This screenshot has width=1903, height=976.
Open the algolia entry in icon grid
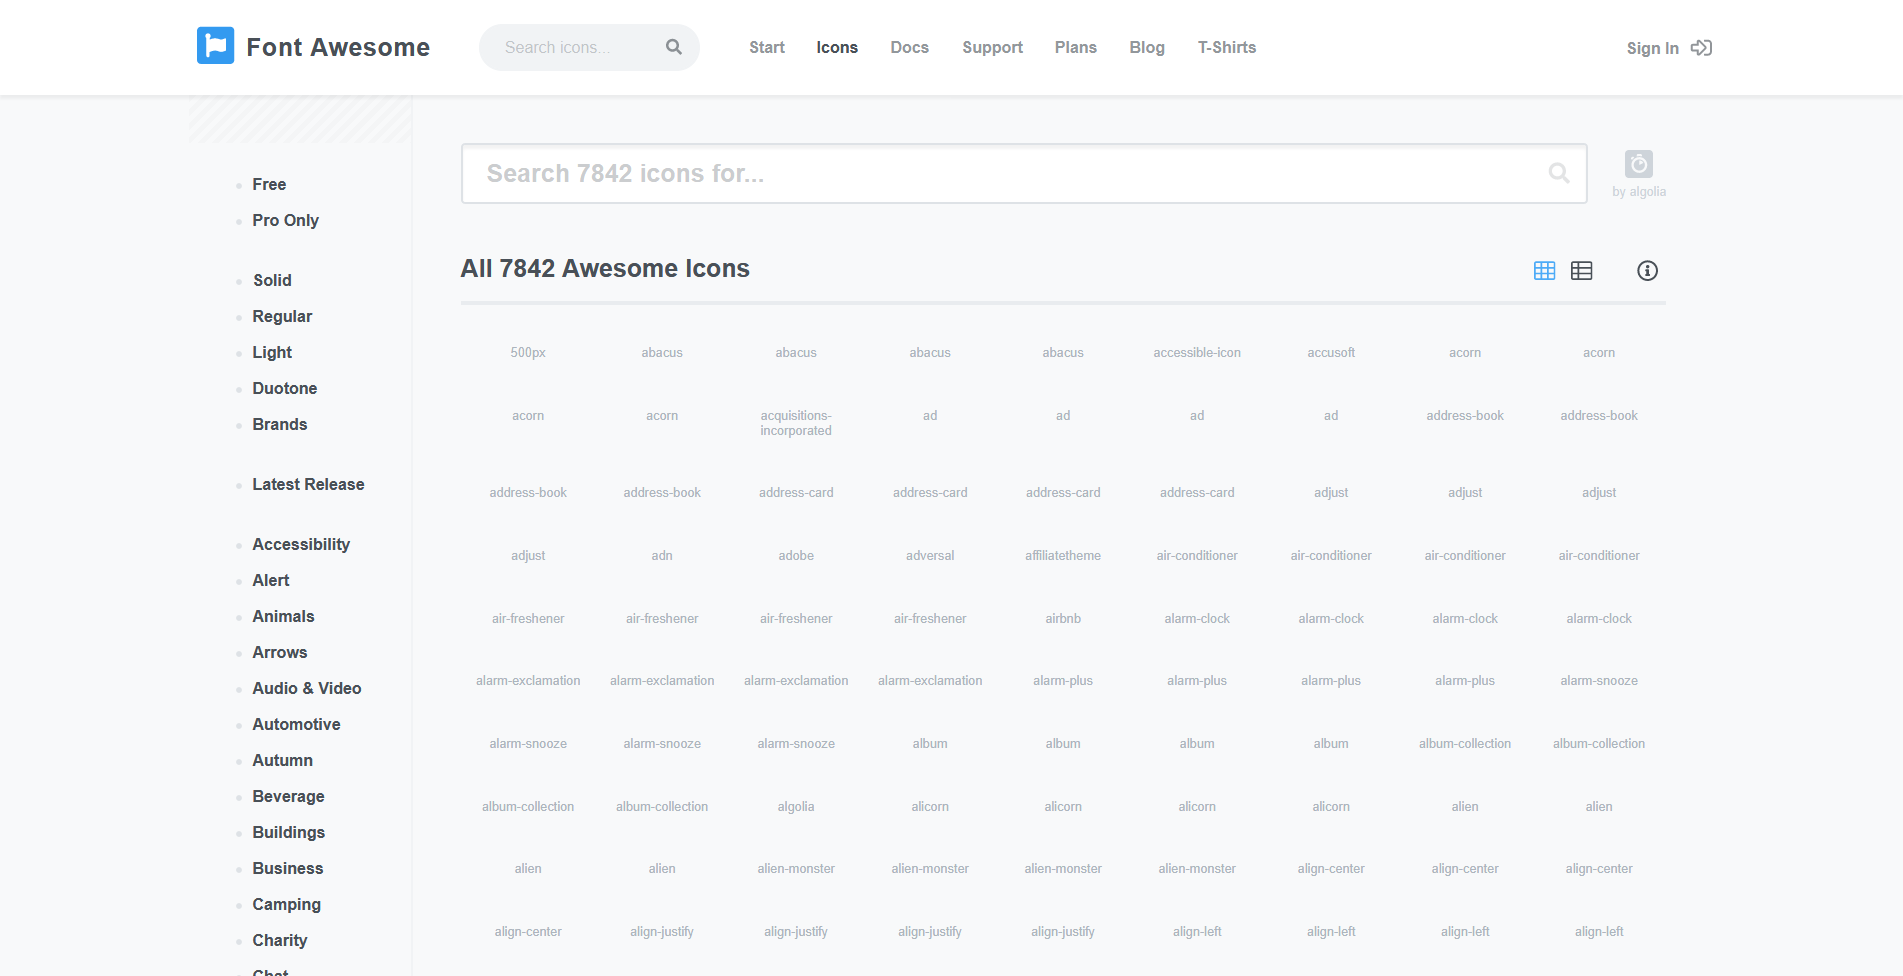pyautogui.click(x=796, y=807)
